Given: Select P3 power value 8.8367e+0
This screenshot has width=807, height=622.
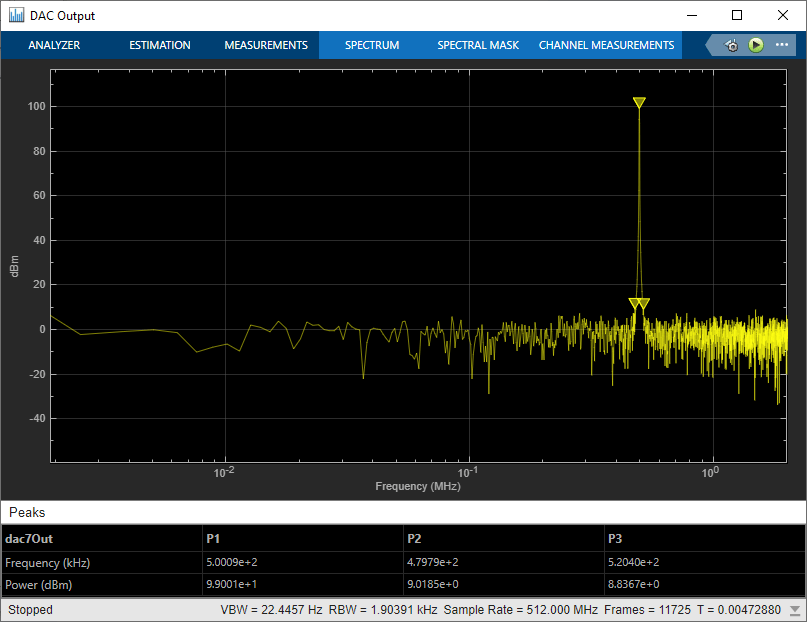Looking at the screenshot, I should pos(634,584).
